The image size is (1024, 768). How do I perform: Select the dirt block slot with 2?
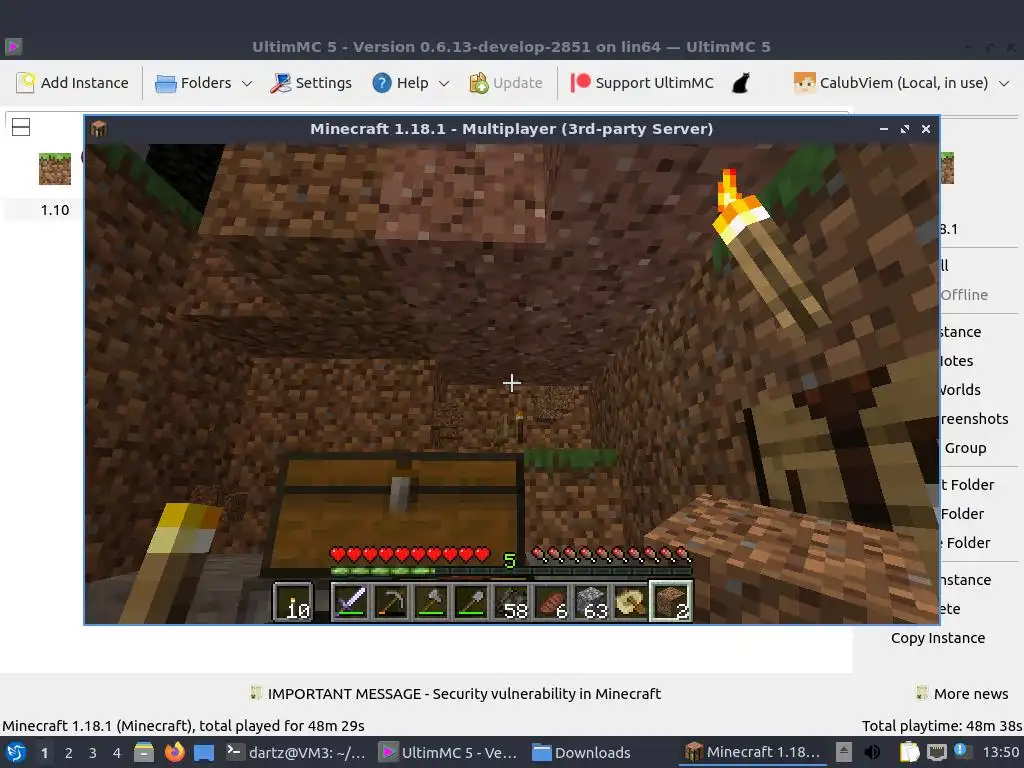coord(671,601)
